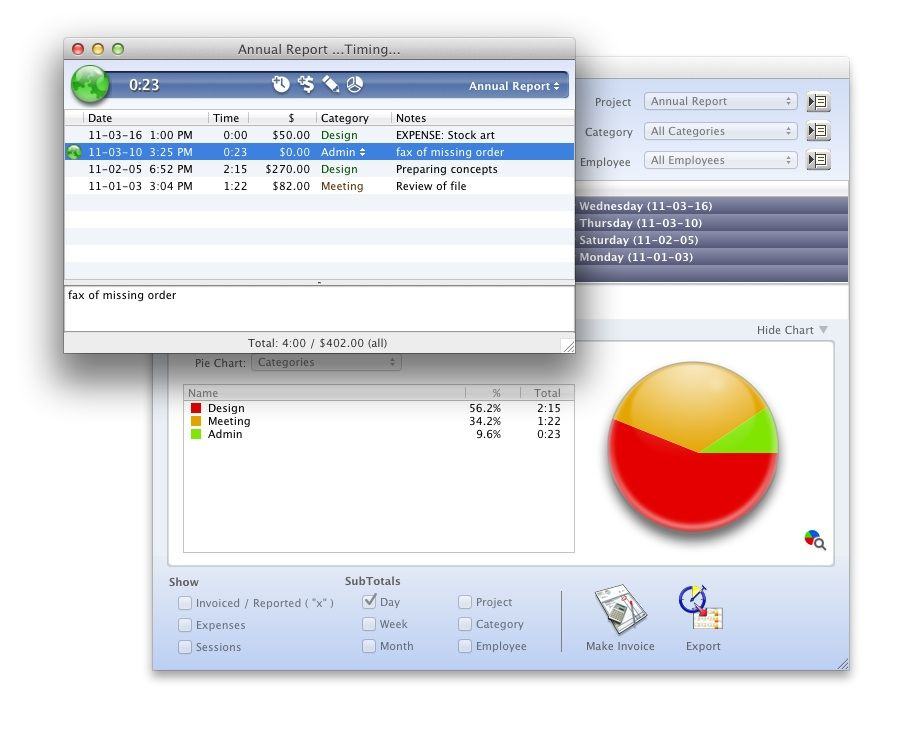Click the pie chart report icon
The width and height of the screenshot is (909, 738).
point(355,85)
